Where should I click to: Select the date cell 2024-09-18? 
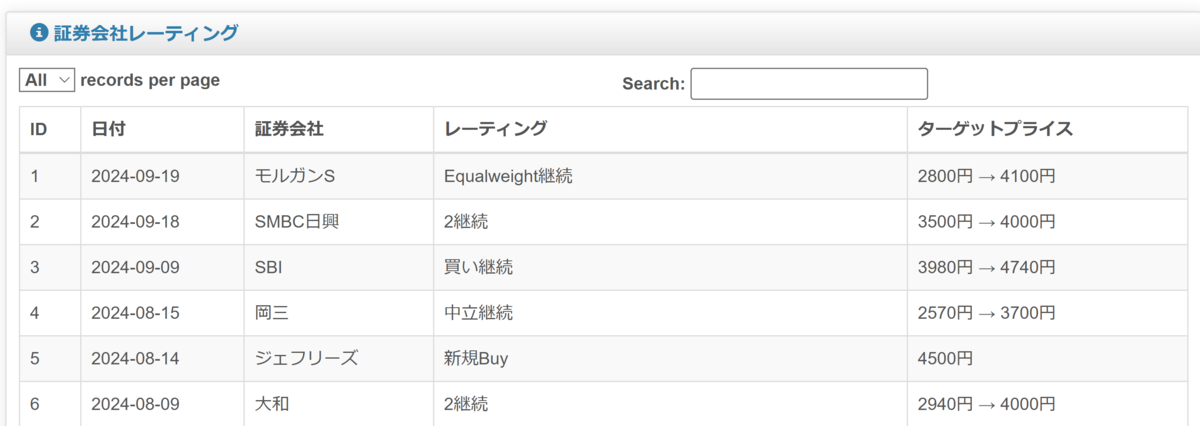click(x=162, y=222)
